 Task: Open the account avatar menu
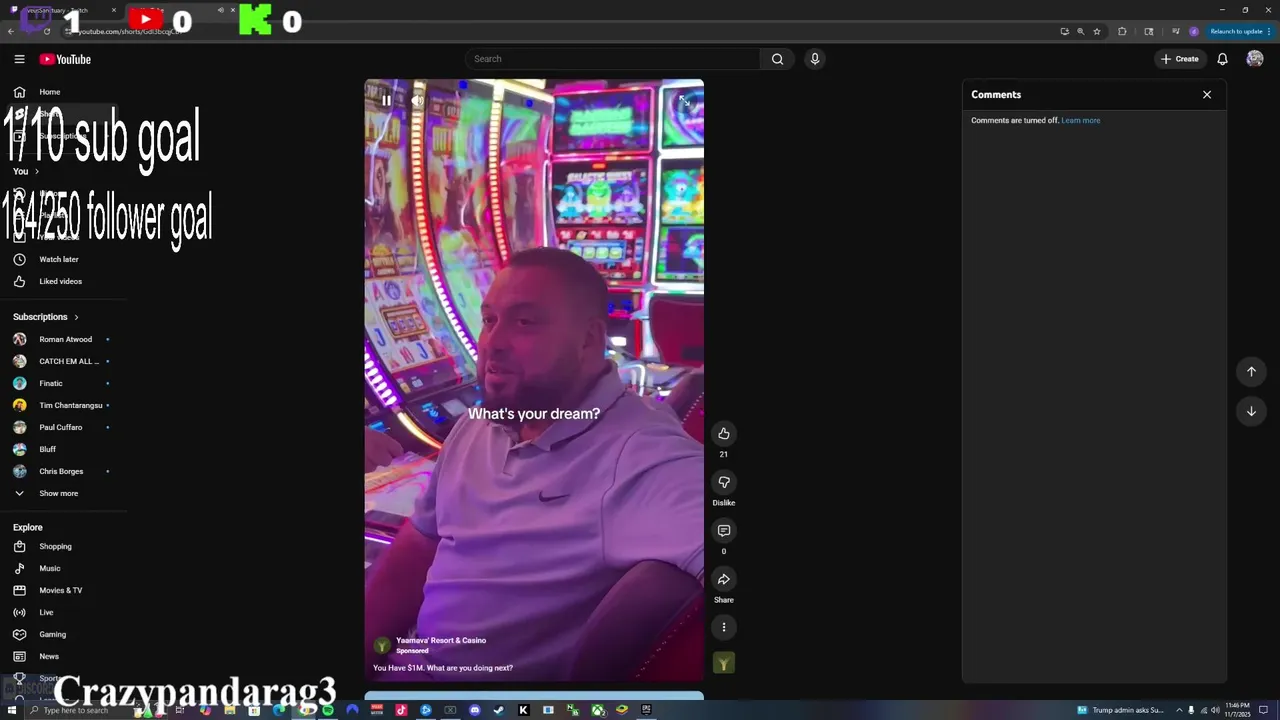[1255, 59]
